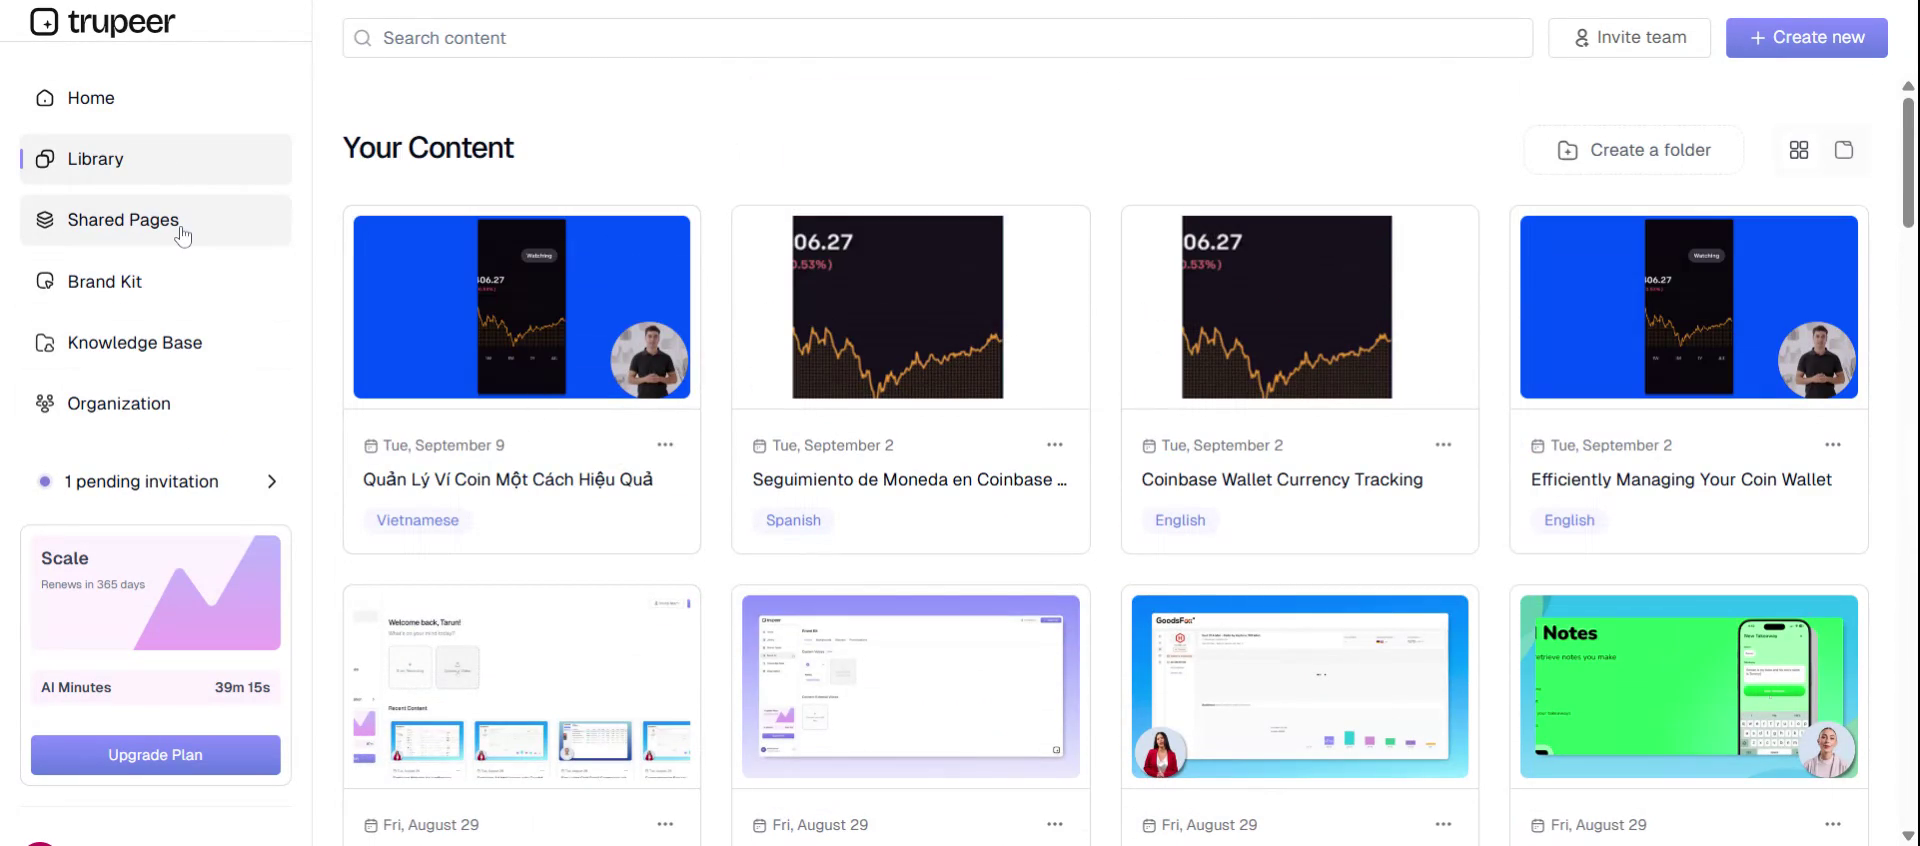Open the GoodsFox video thumbnail
Screen dimensions: 1920x846
click(x=1300, y=687)
